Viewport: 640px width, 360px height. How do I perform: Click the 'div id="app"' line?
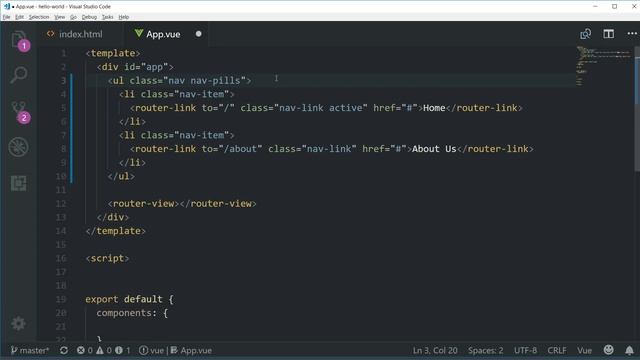tap(135, 67)
